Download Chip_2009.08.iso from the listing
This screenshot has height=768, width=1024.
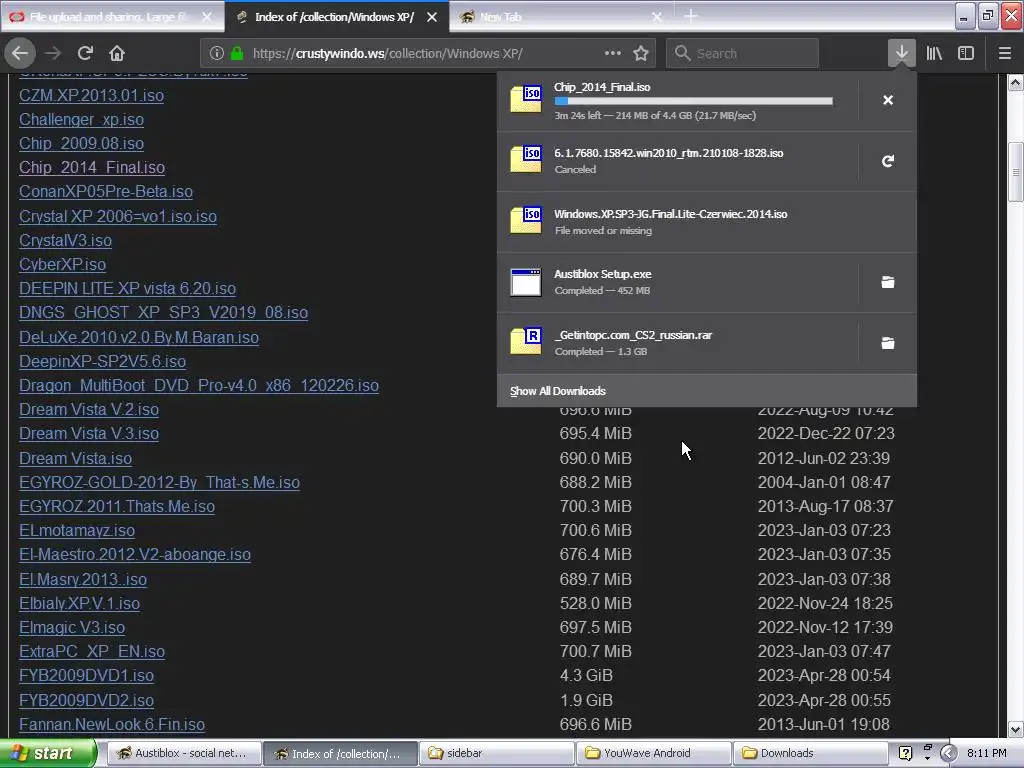[x=82, y=144]
